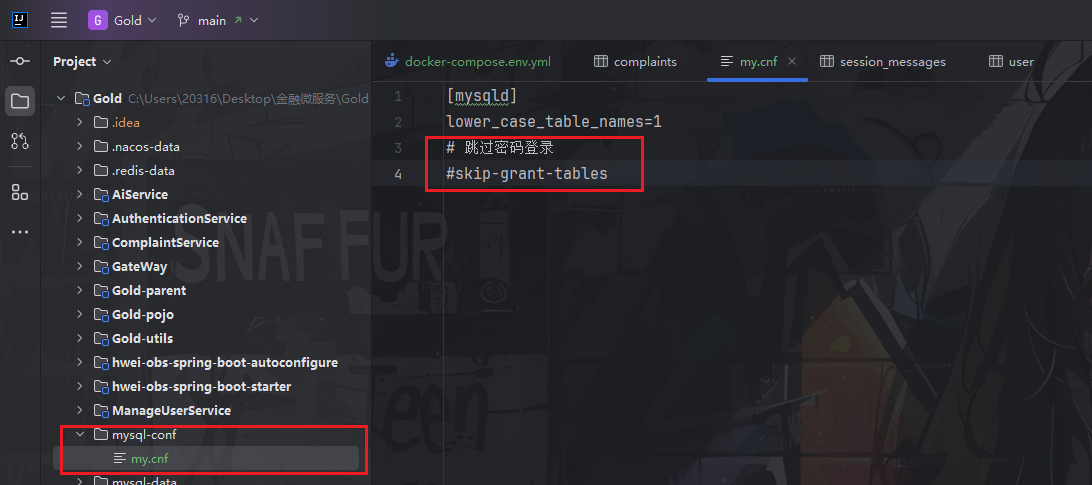The height and width of the screenshot is (485, 1092).
Task: Expand the .redis-data folder
Action: click(x=80, y=171)
